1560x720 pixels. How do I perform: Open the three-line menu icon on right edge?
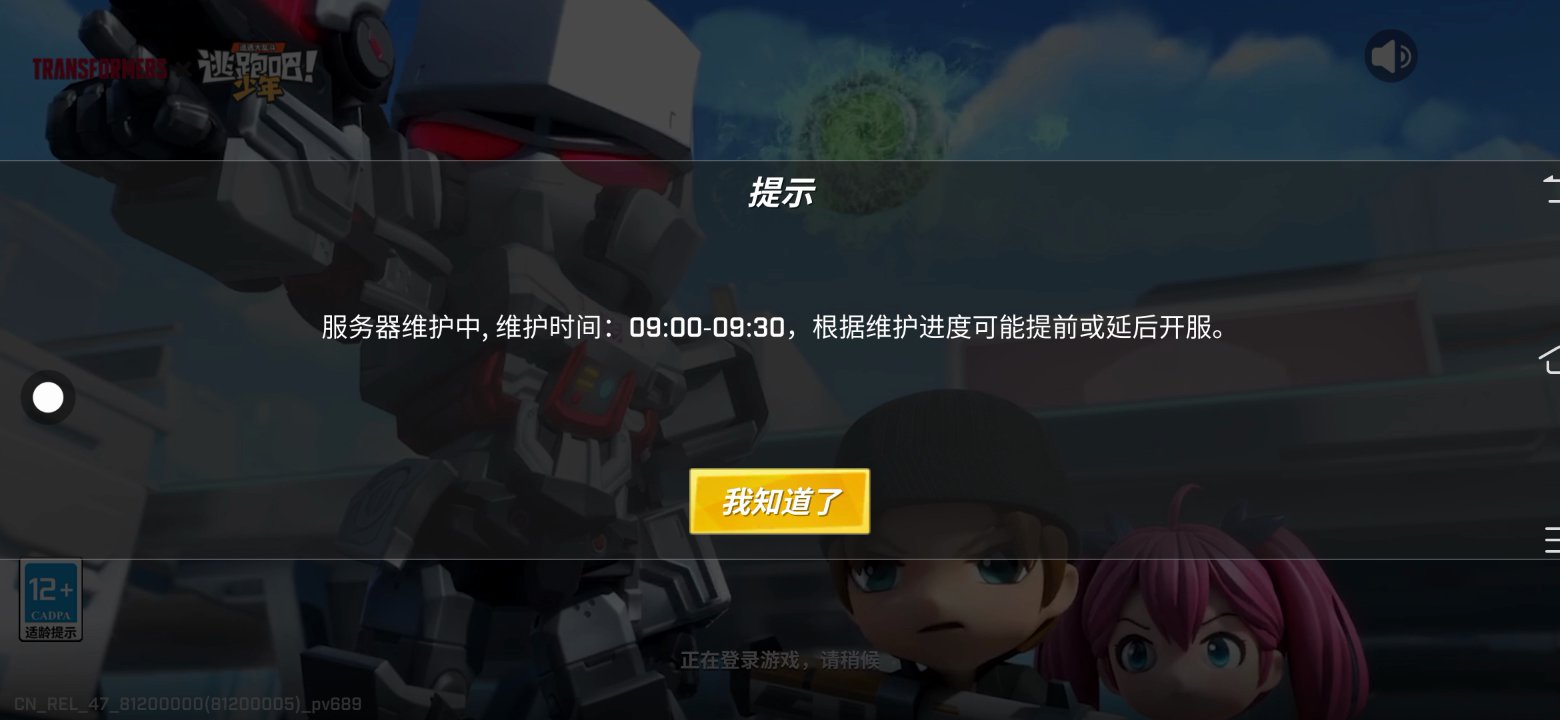(1552, 539)
